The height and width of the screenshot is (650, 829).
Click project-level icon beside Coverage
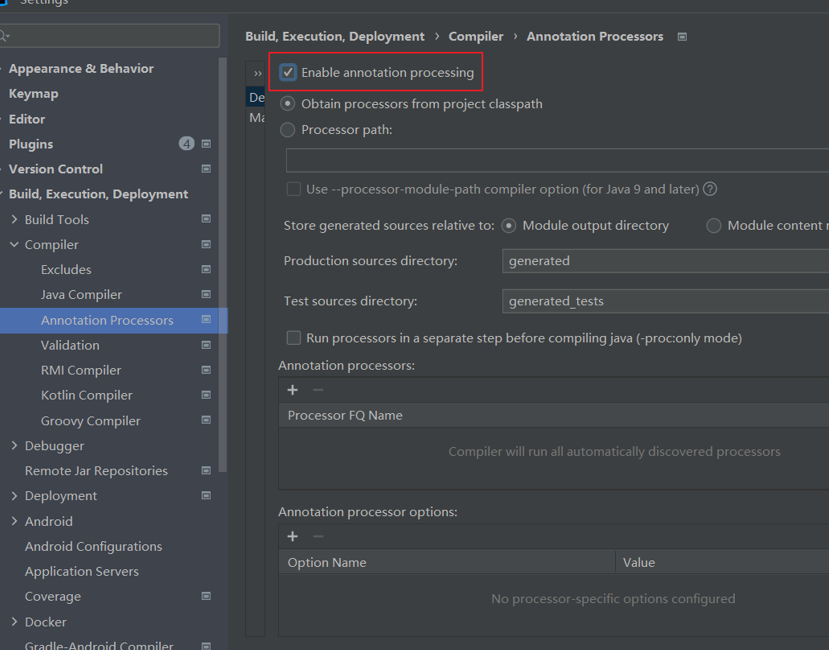point(206,596)
